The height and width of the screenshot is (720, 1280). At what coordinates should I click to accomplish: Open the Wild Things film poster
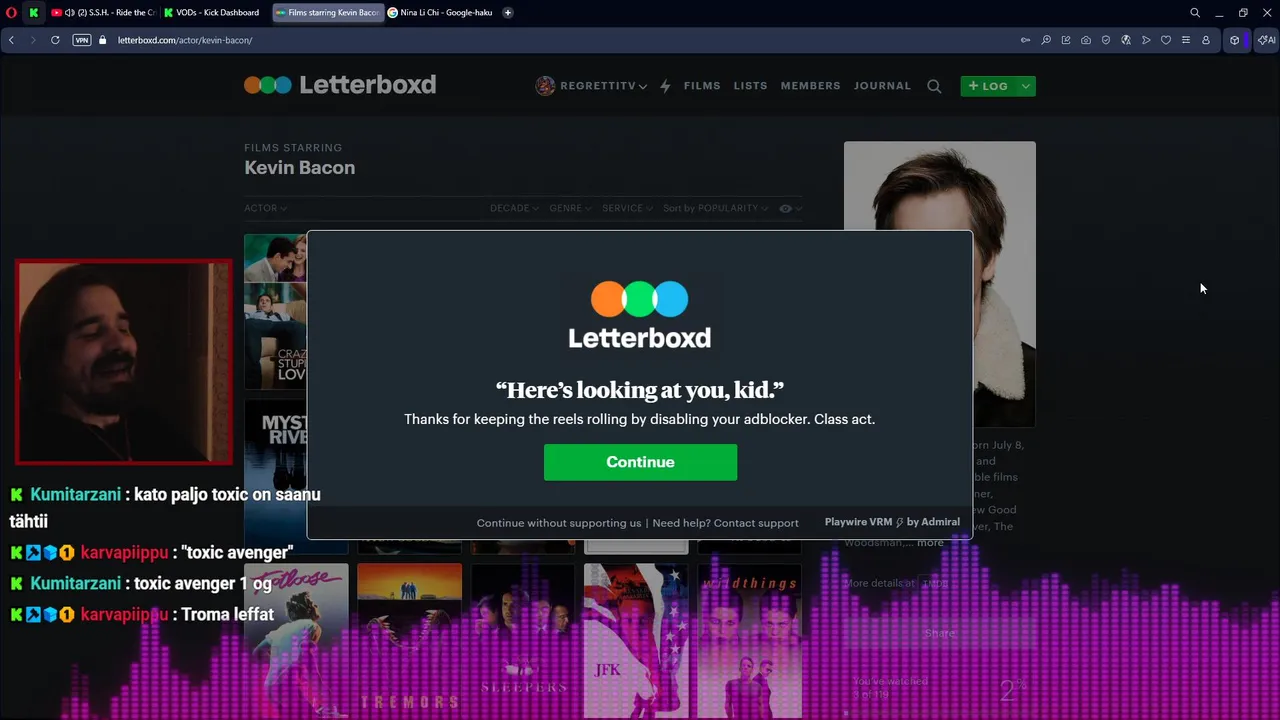tap(749, 640)
